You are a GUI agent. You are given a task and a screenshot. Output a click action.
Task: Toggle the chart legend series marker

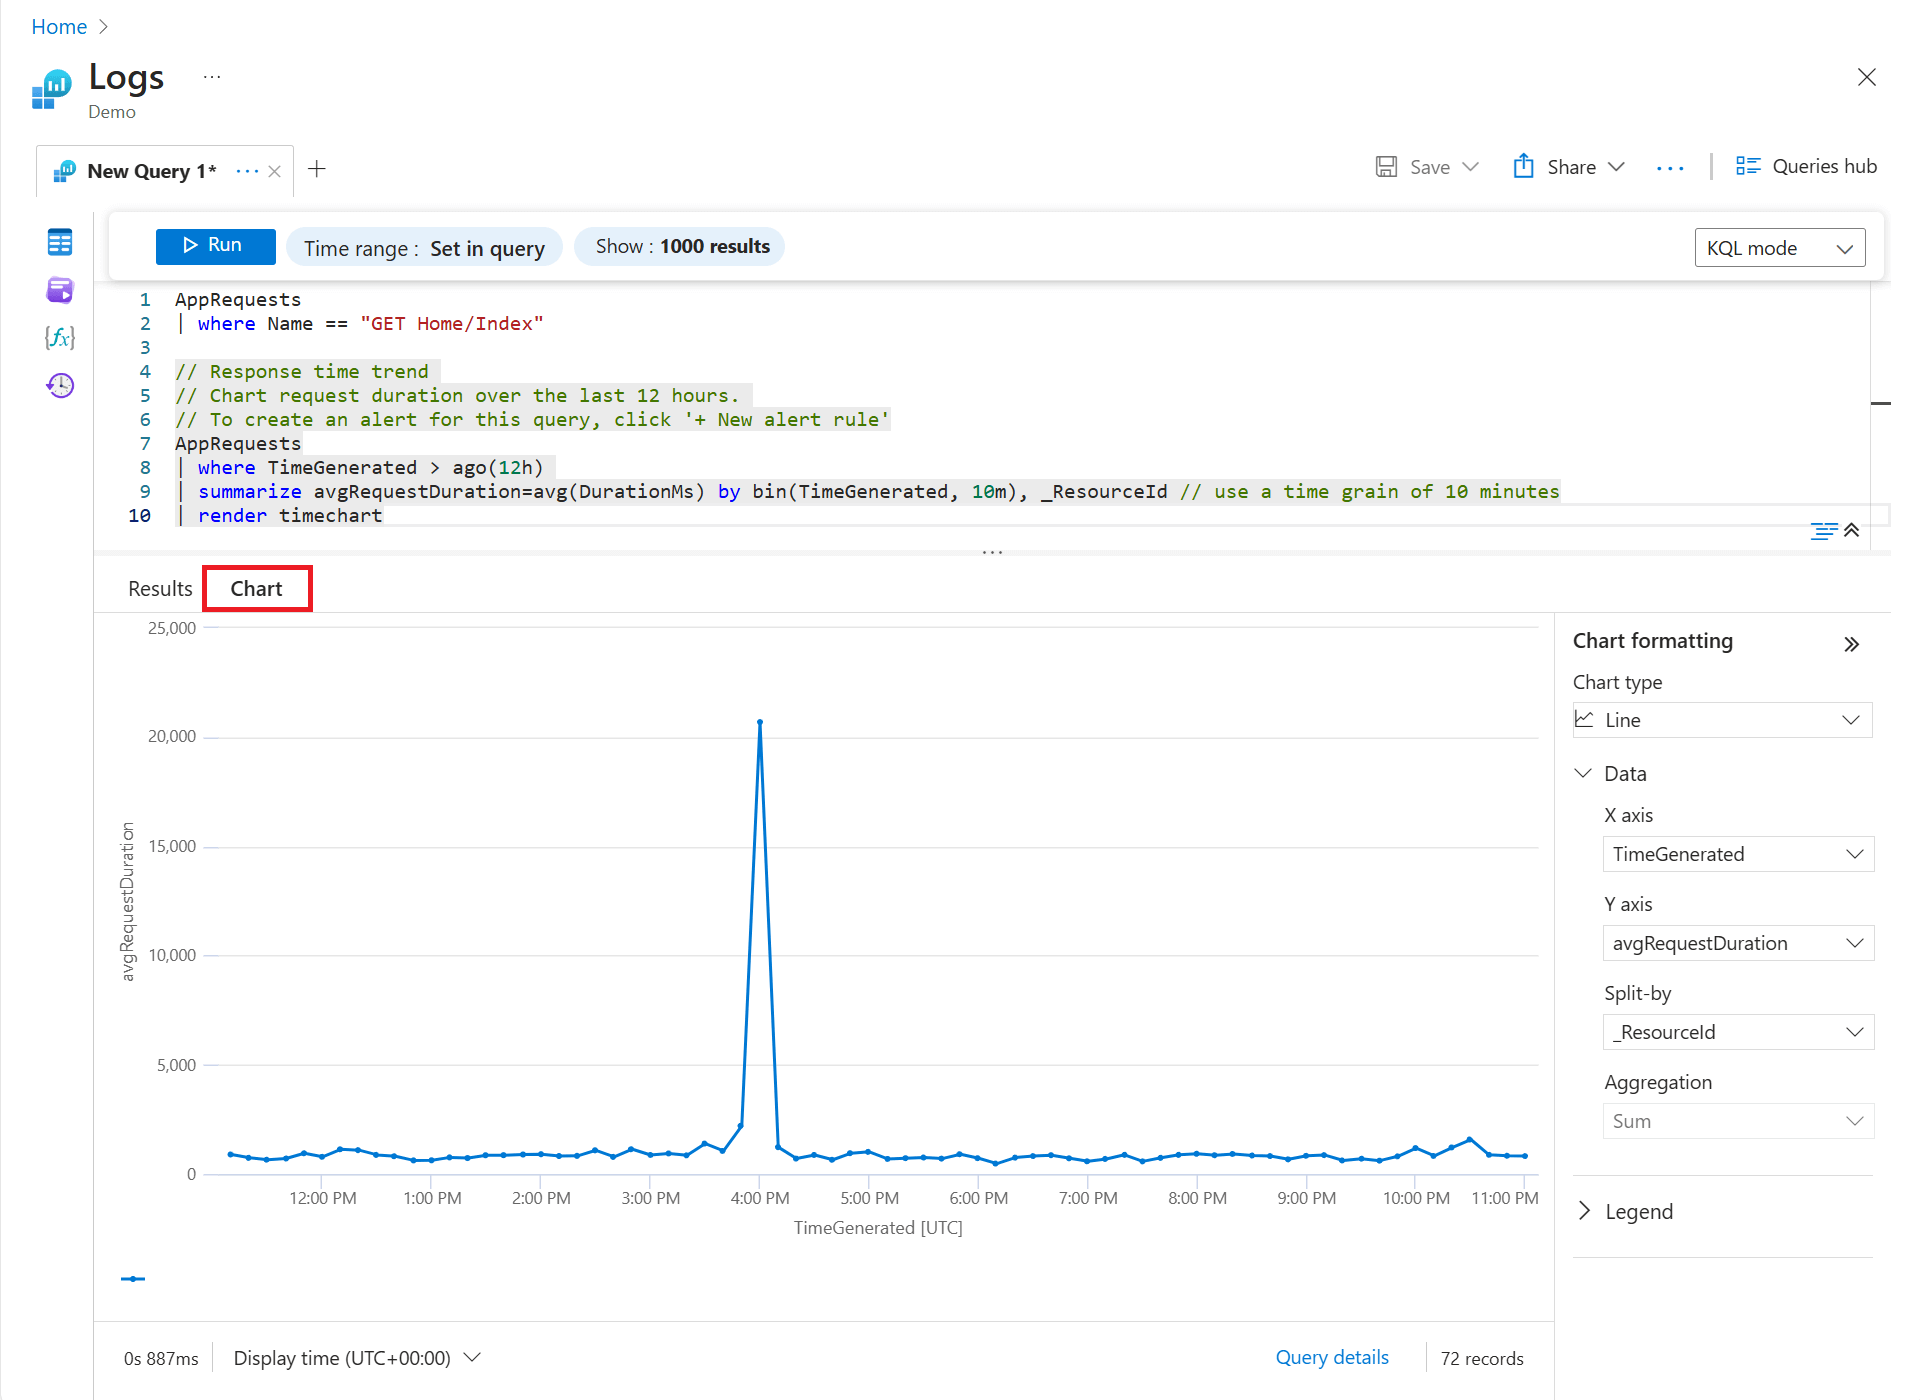pyautogui.click(x=133, y=1279)
